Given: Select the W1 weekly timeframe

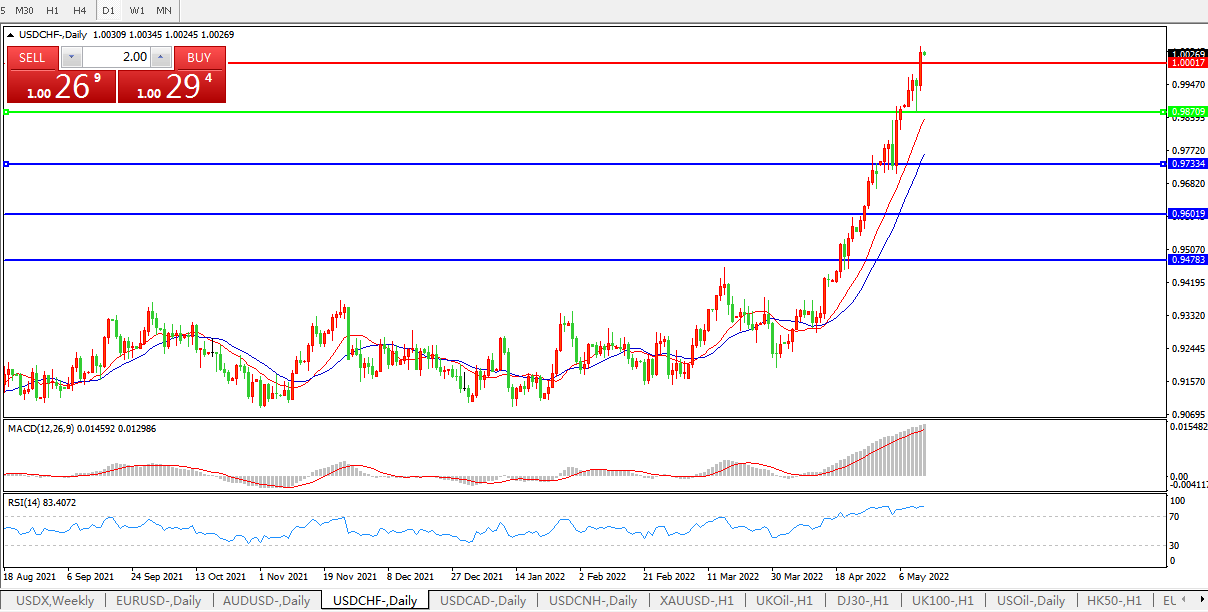Looking at the screenshot, I should [137, 10].
